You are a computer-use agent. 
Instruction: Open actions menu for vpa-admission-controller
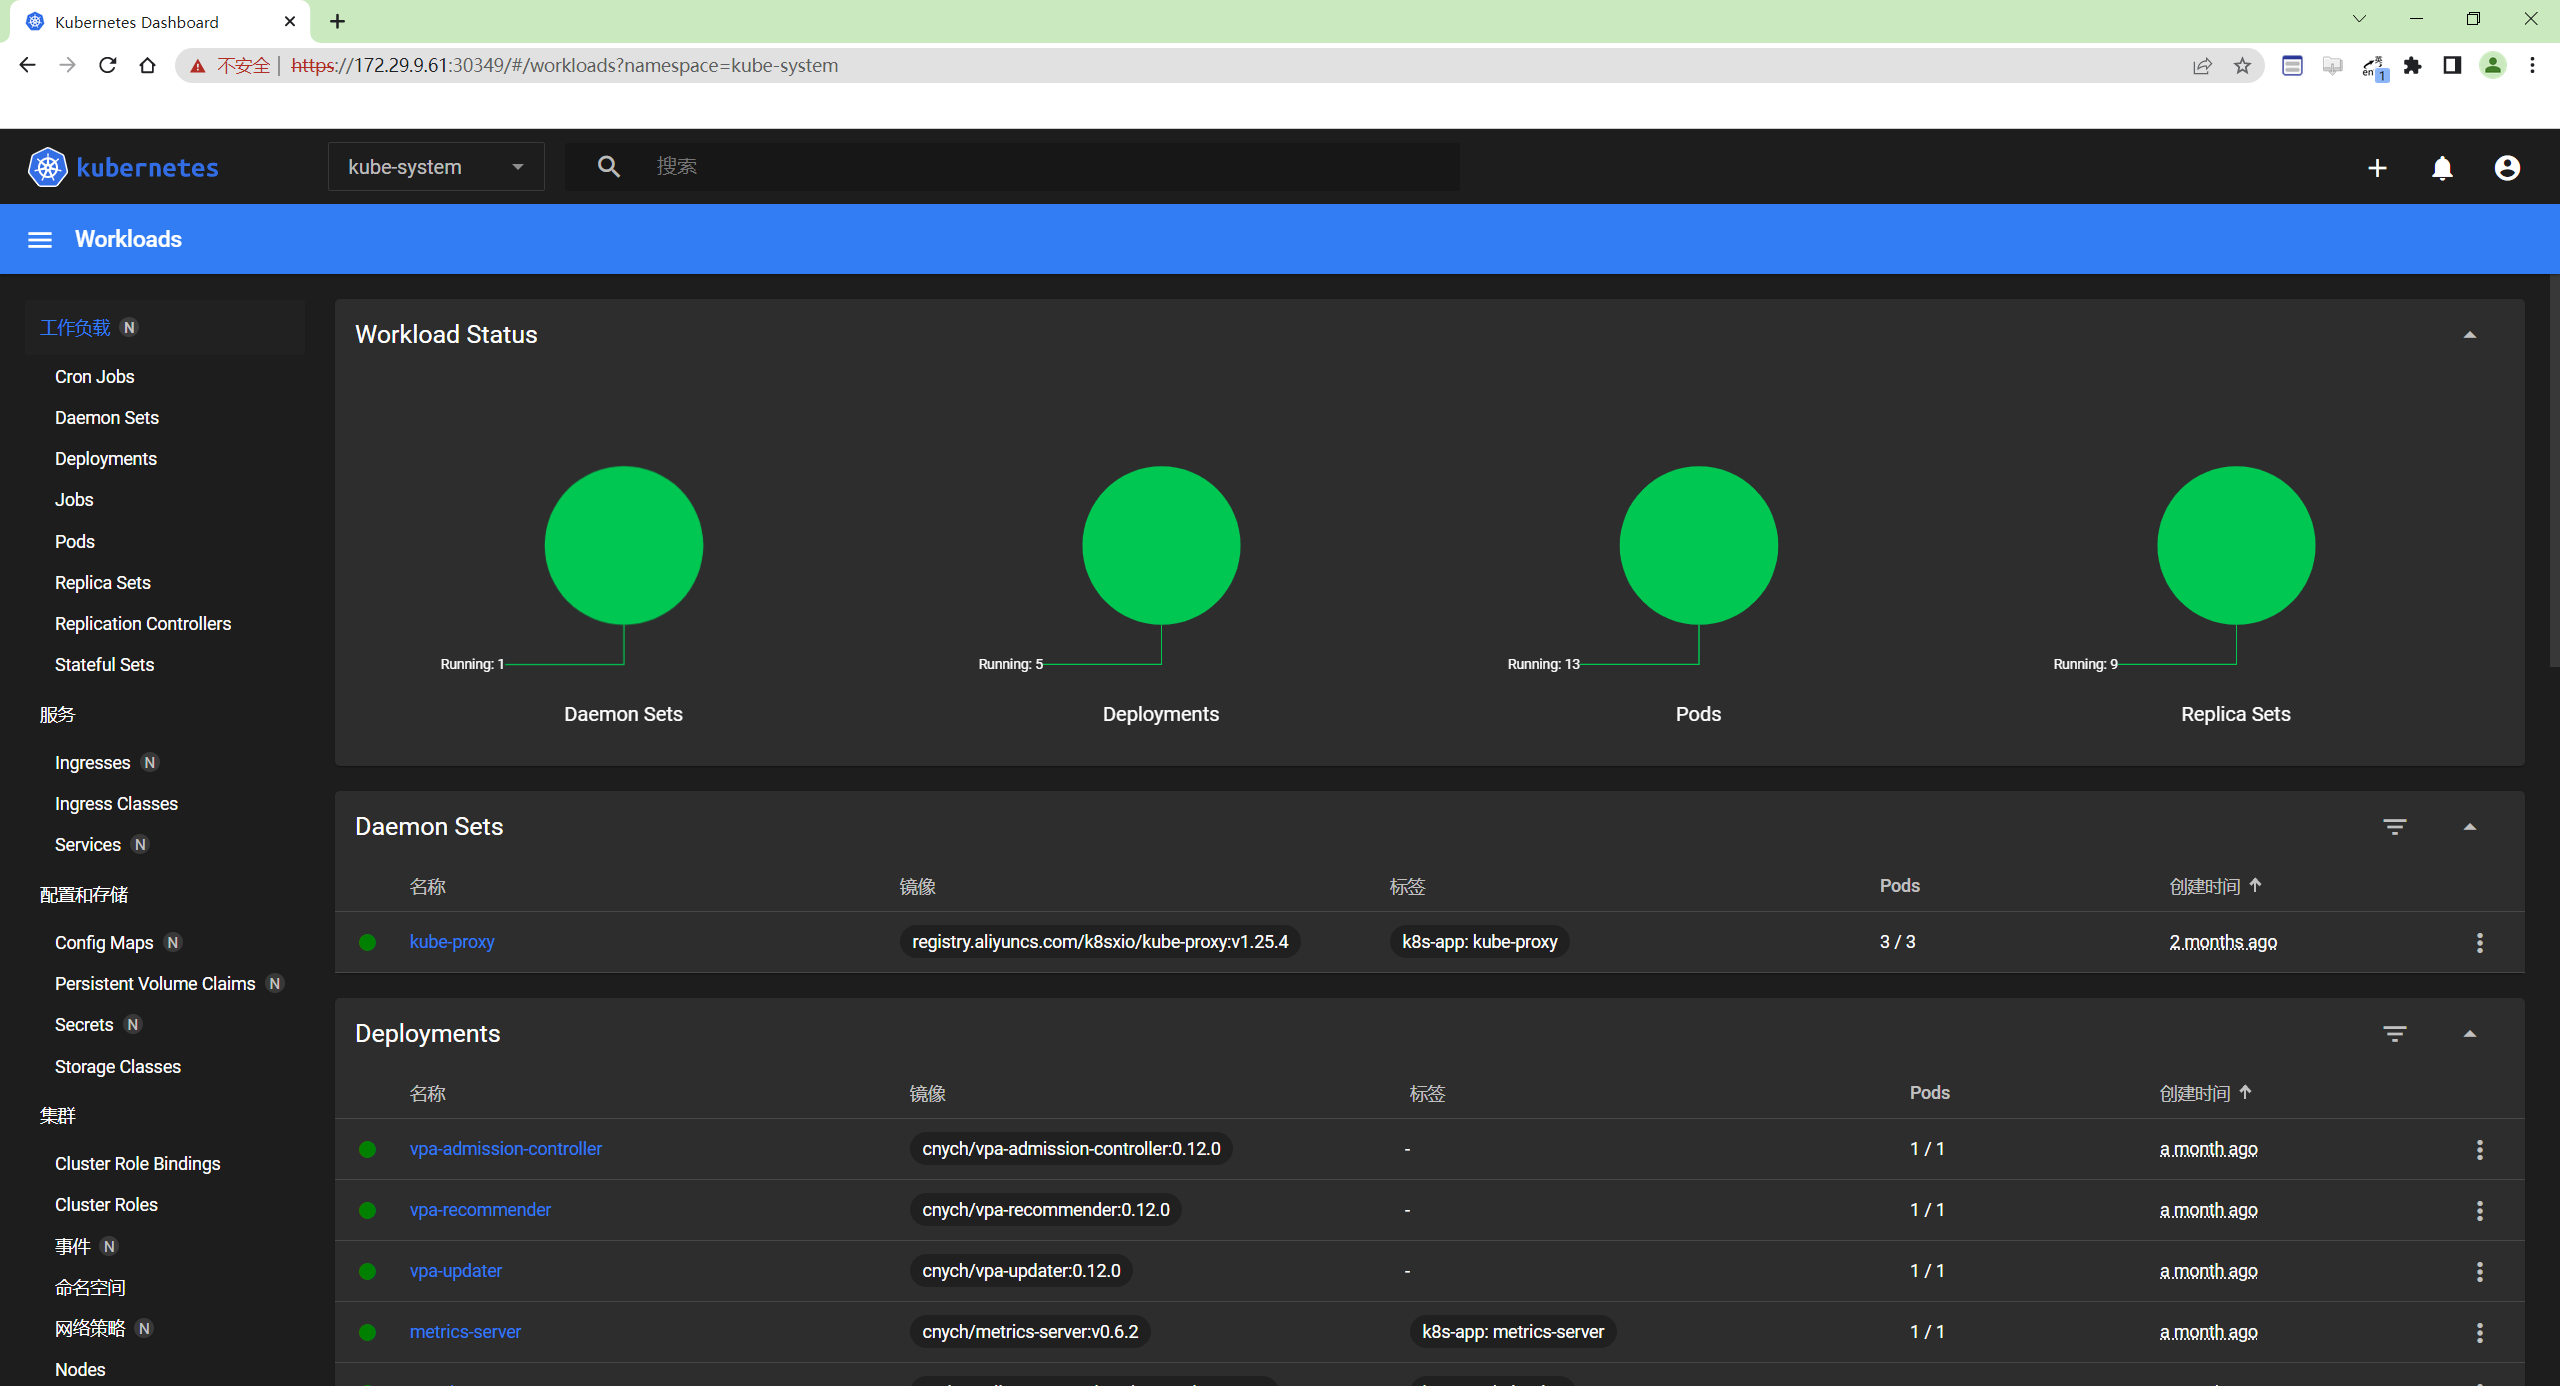(2479, 1149)
